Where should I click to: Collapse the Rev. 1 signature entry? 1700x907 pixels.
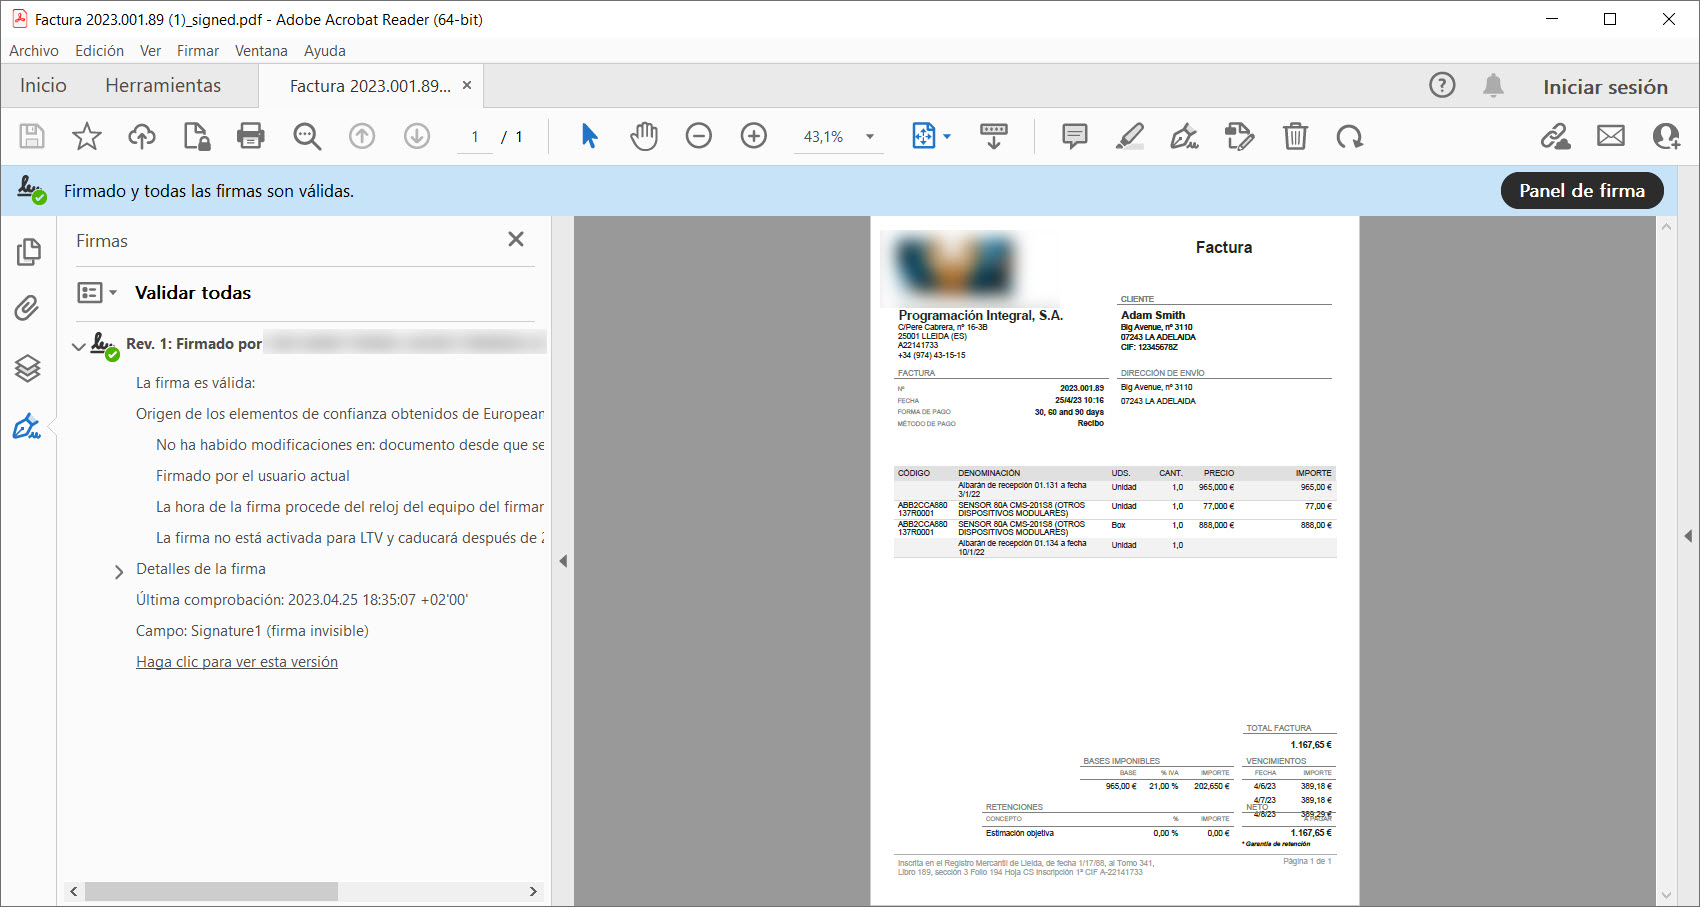point(79,346)
